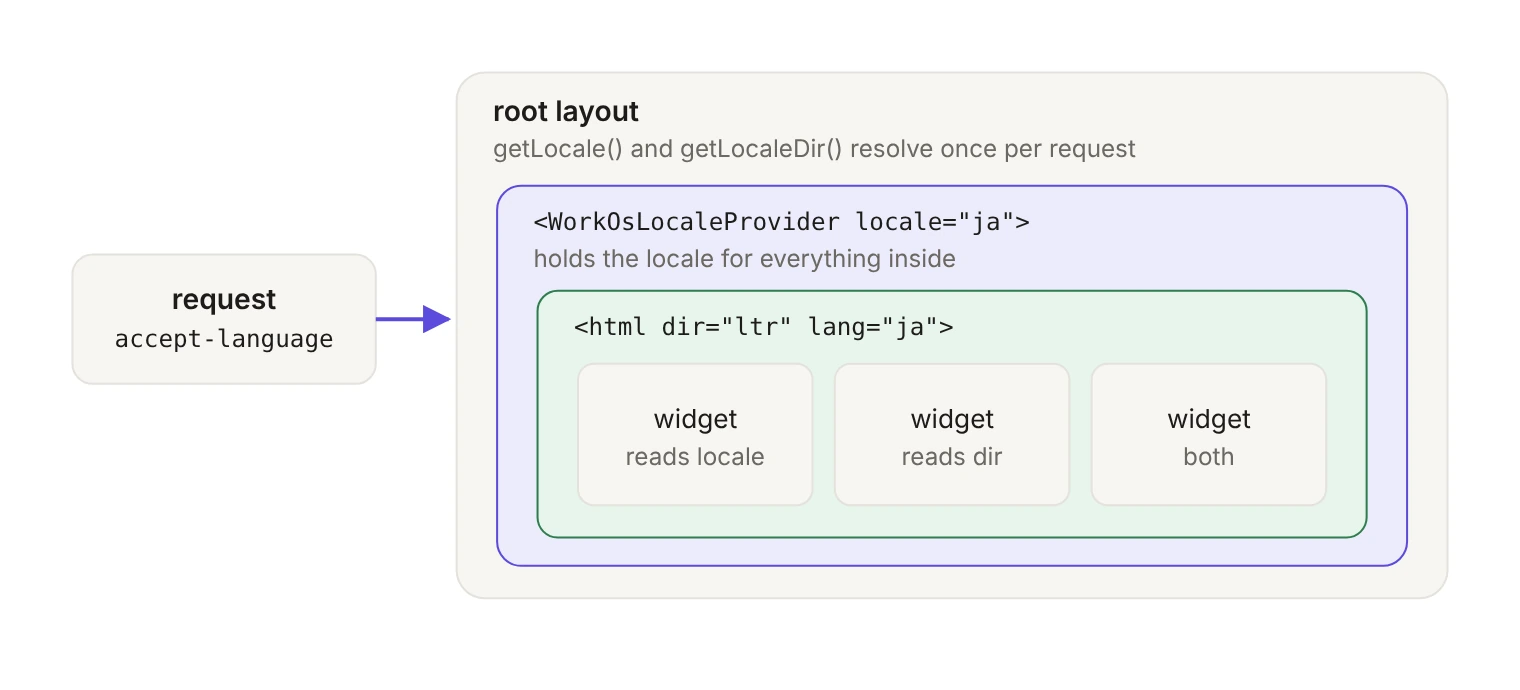Click the 'accept-language' text
The height and width of the screenshot is (690, 1520).
click(224, 339)
